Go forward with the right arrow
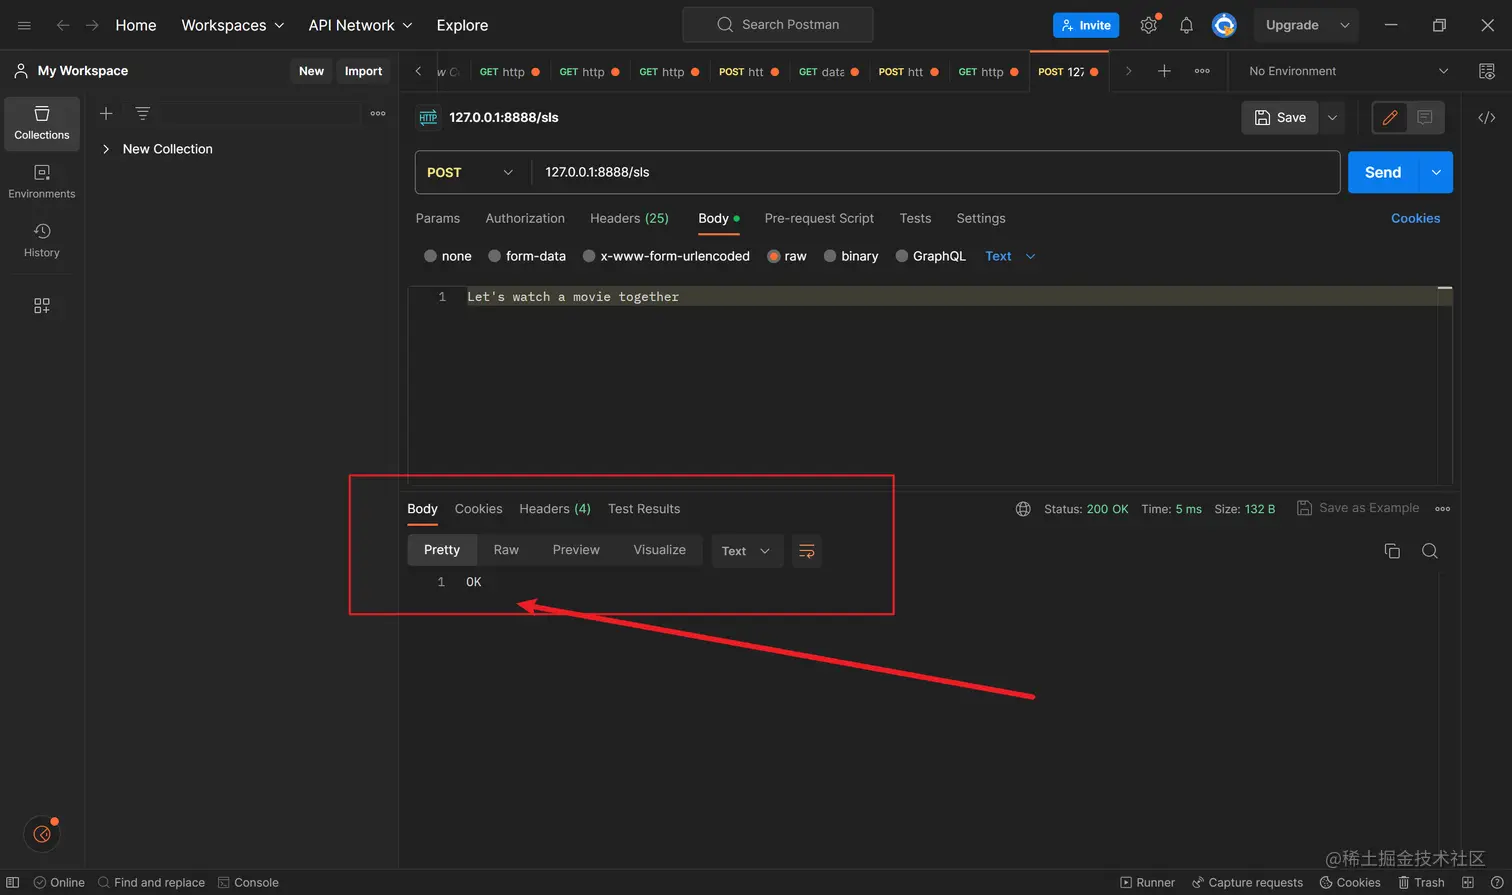Viewport: 1512px width, 895px height. tap(92, 25)
